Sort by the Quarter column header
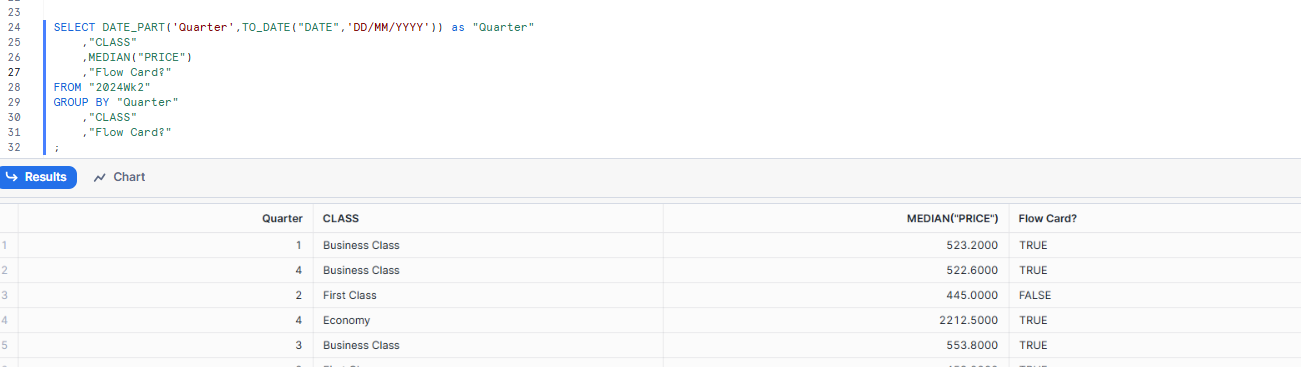 pos(282,218)
